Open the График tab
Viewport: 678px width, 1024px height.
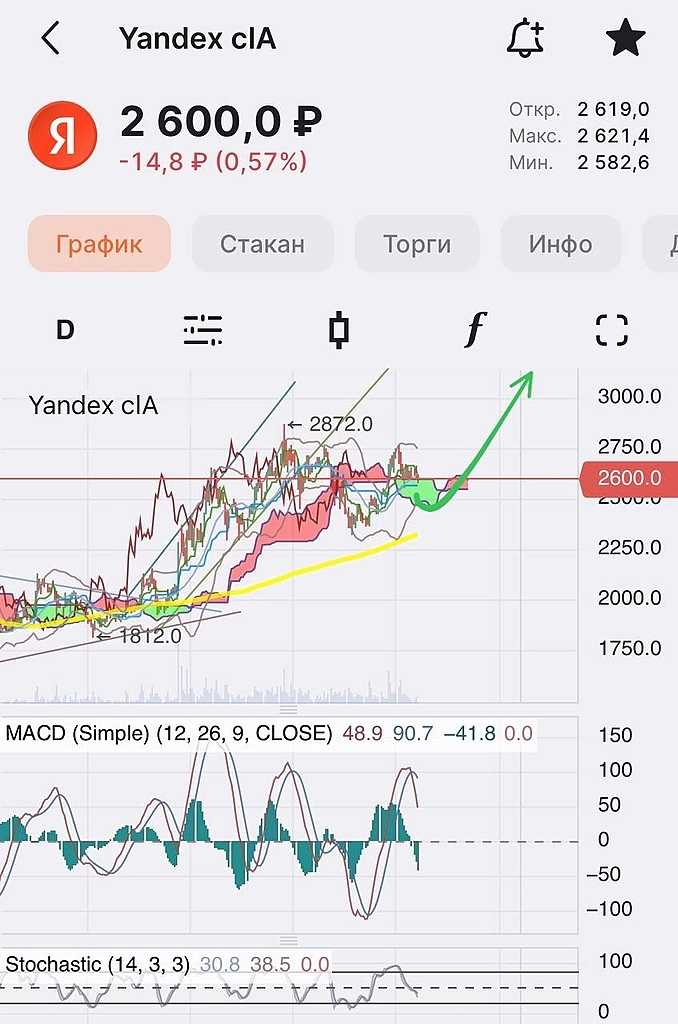pos(99,244)
